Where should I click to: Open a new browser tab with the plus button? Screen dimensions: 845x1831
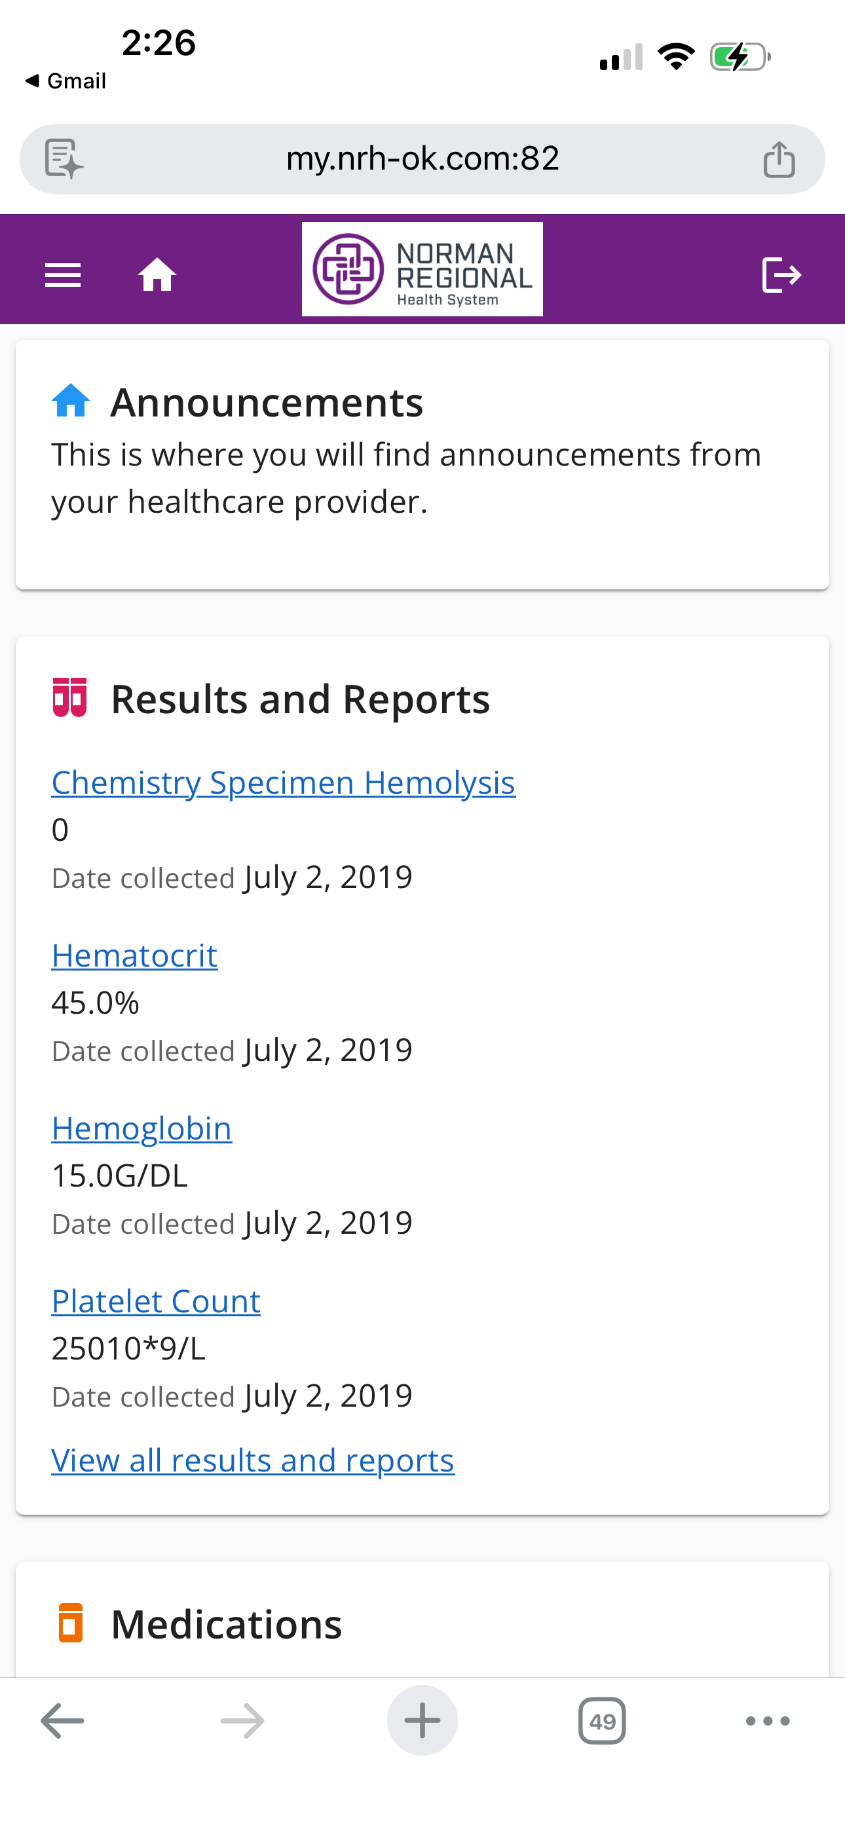[422, 1720]
